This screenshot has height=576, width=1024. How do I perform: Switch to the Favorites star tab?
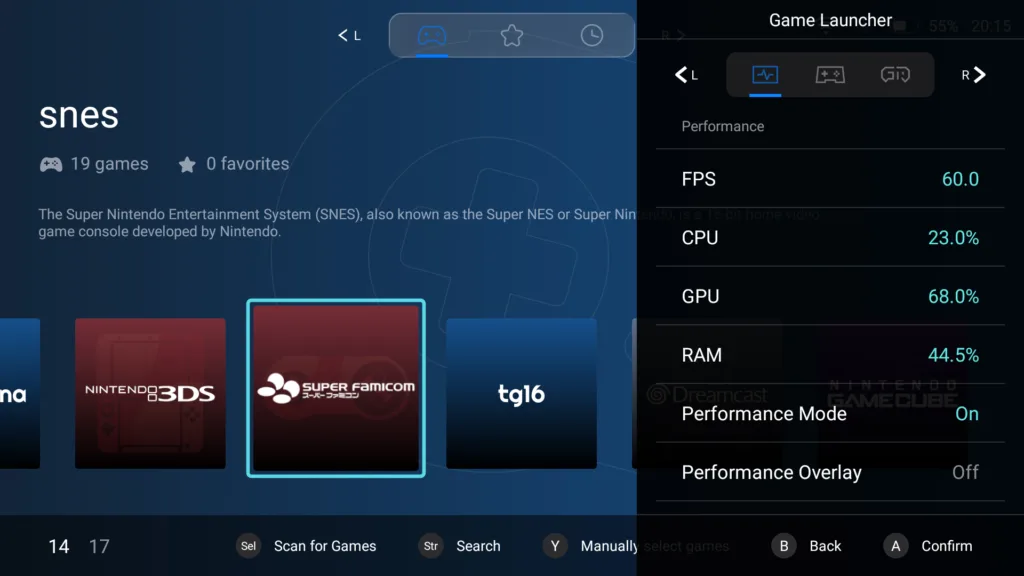512,35
